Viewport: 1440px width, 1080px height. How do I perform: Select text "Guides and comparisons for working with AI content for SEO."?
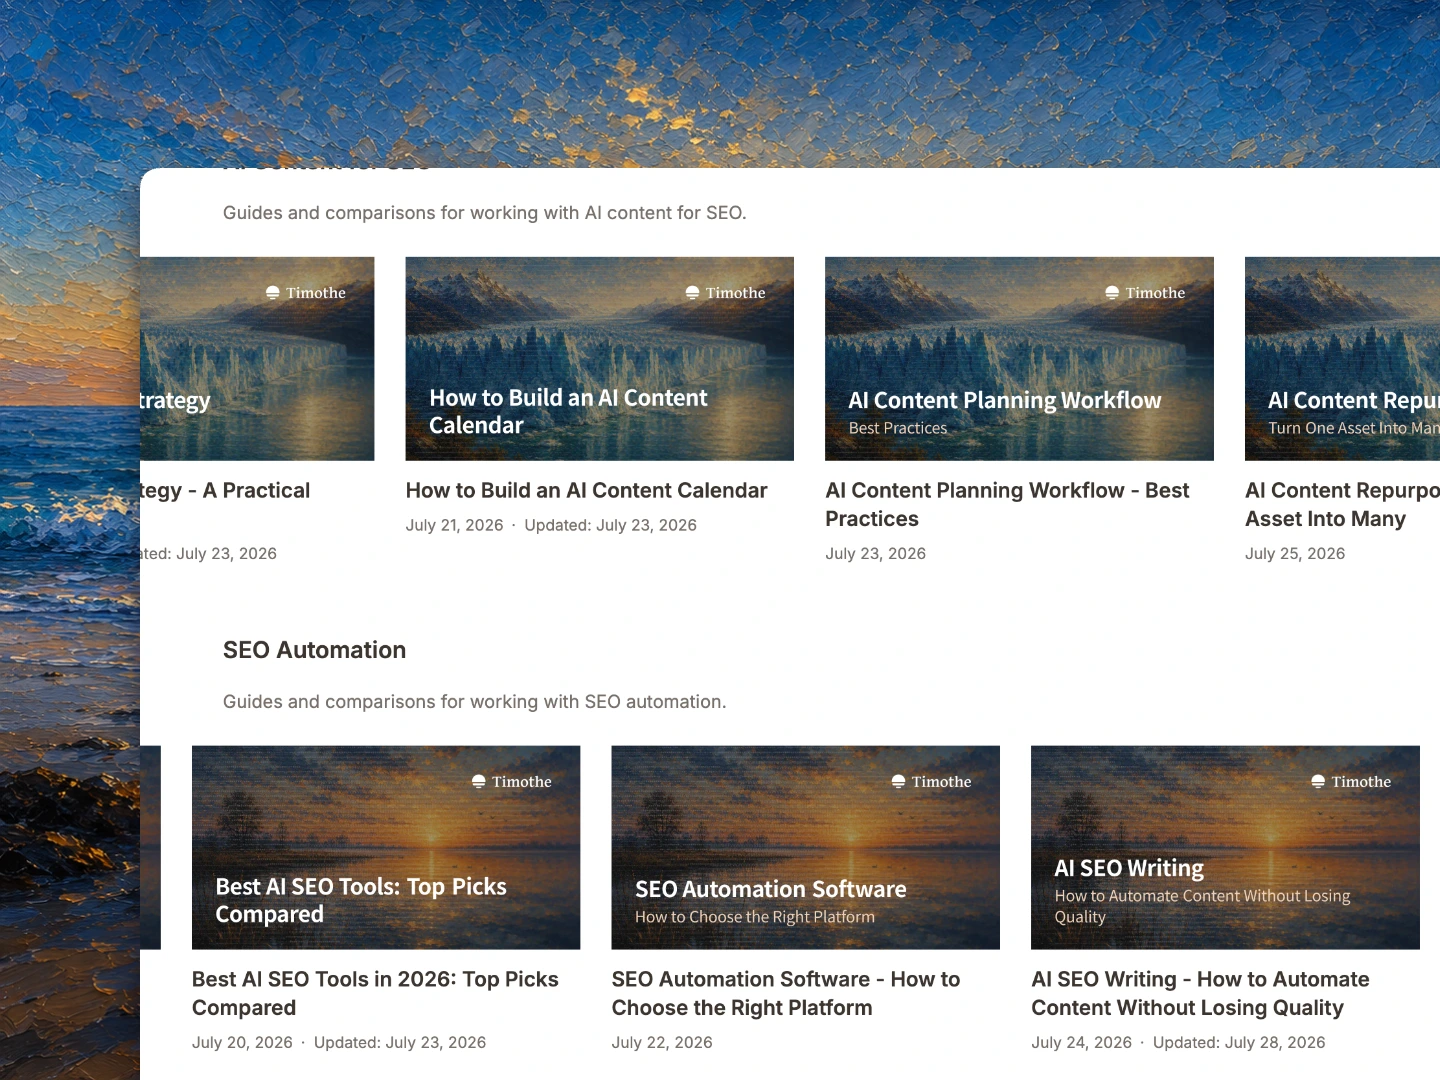click(484, 213)
